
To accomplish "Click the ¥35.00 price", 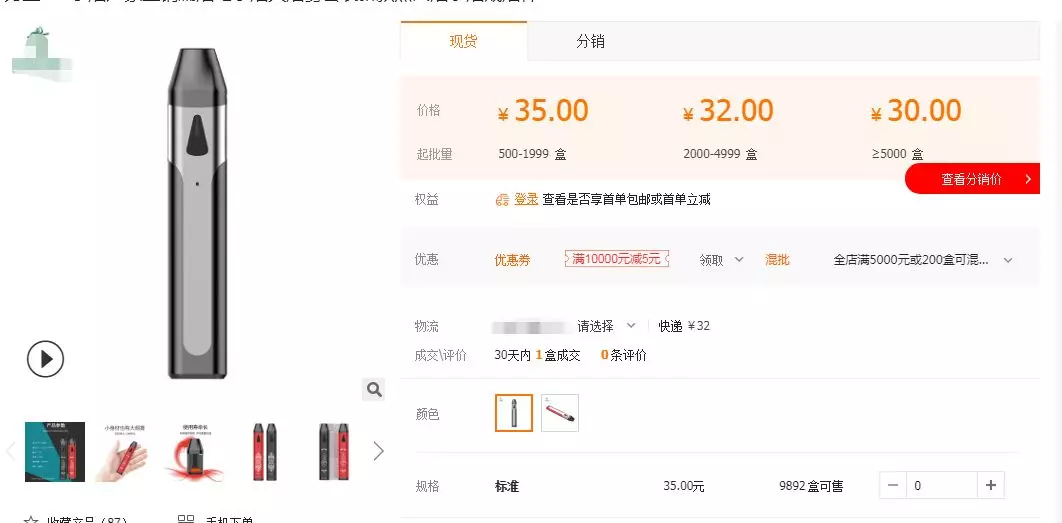I will click(543, 111).
